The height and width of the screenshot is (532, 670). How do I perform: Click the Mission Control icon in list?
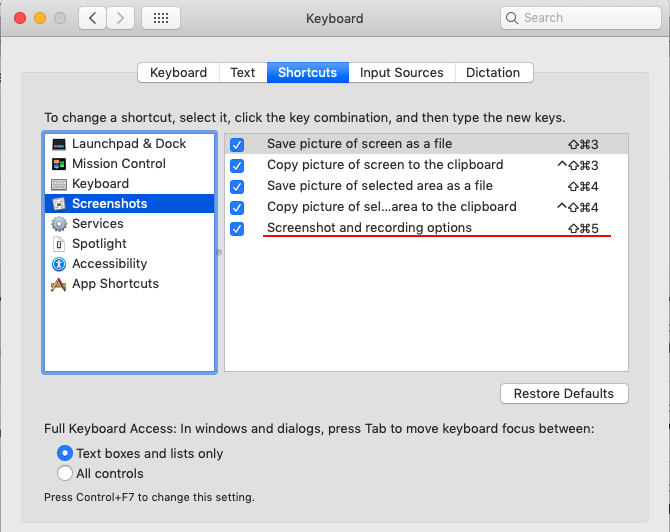click(x=59, y=164)
